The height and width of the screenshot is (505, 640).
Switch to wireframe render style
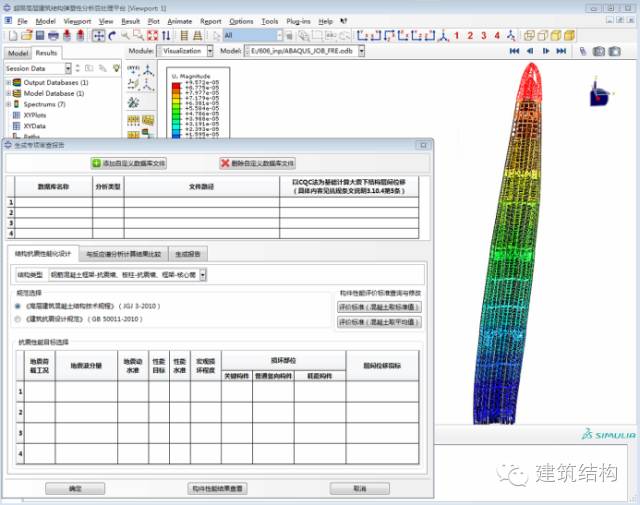(529, 36)
